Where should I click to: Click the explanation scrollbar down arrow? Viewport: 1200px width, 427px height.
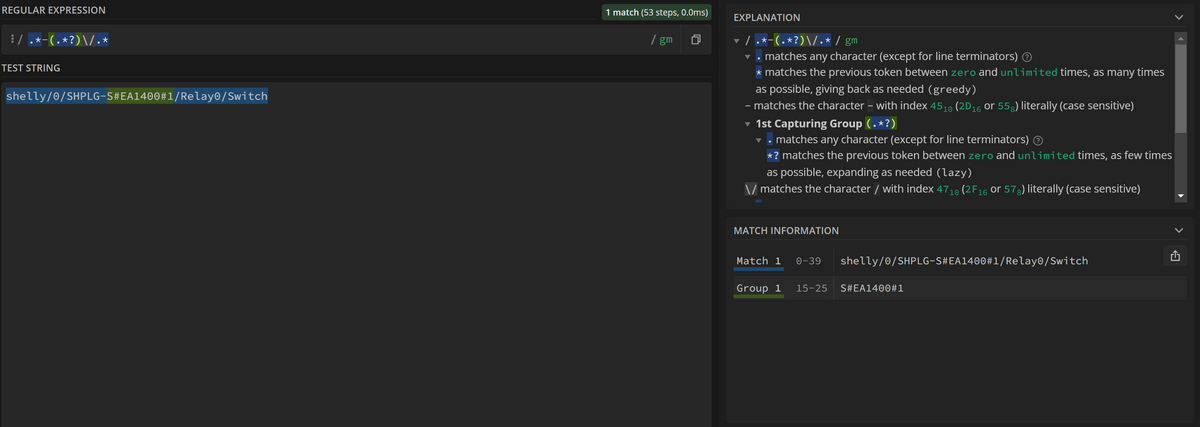pyautogui.click(x=1181, y=196)
